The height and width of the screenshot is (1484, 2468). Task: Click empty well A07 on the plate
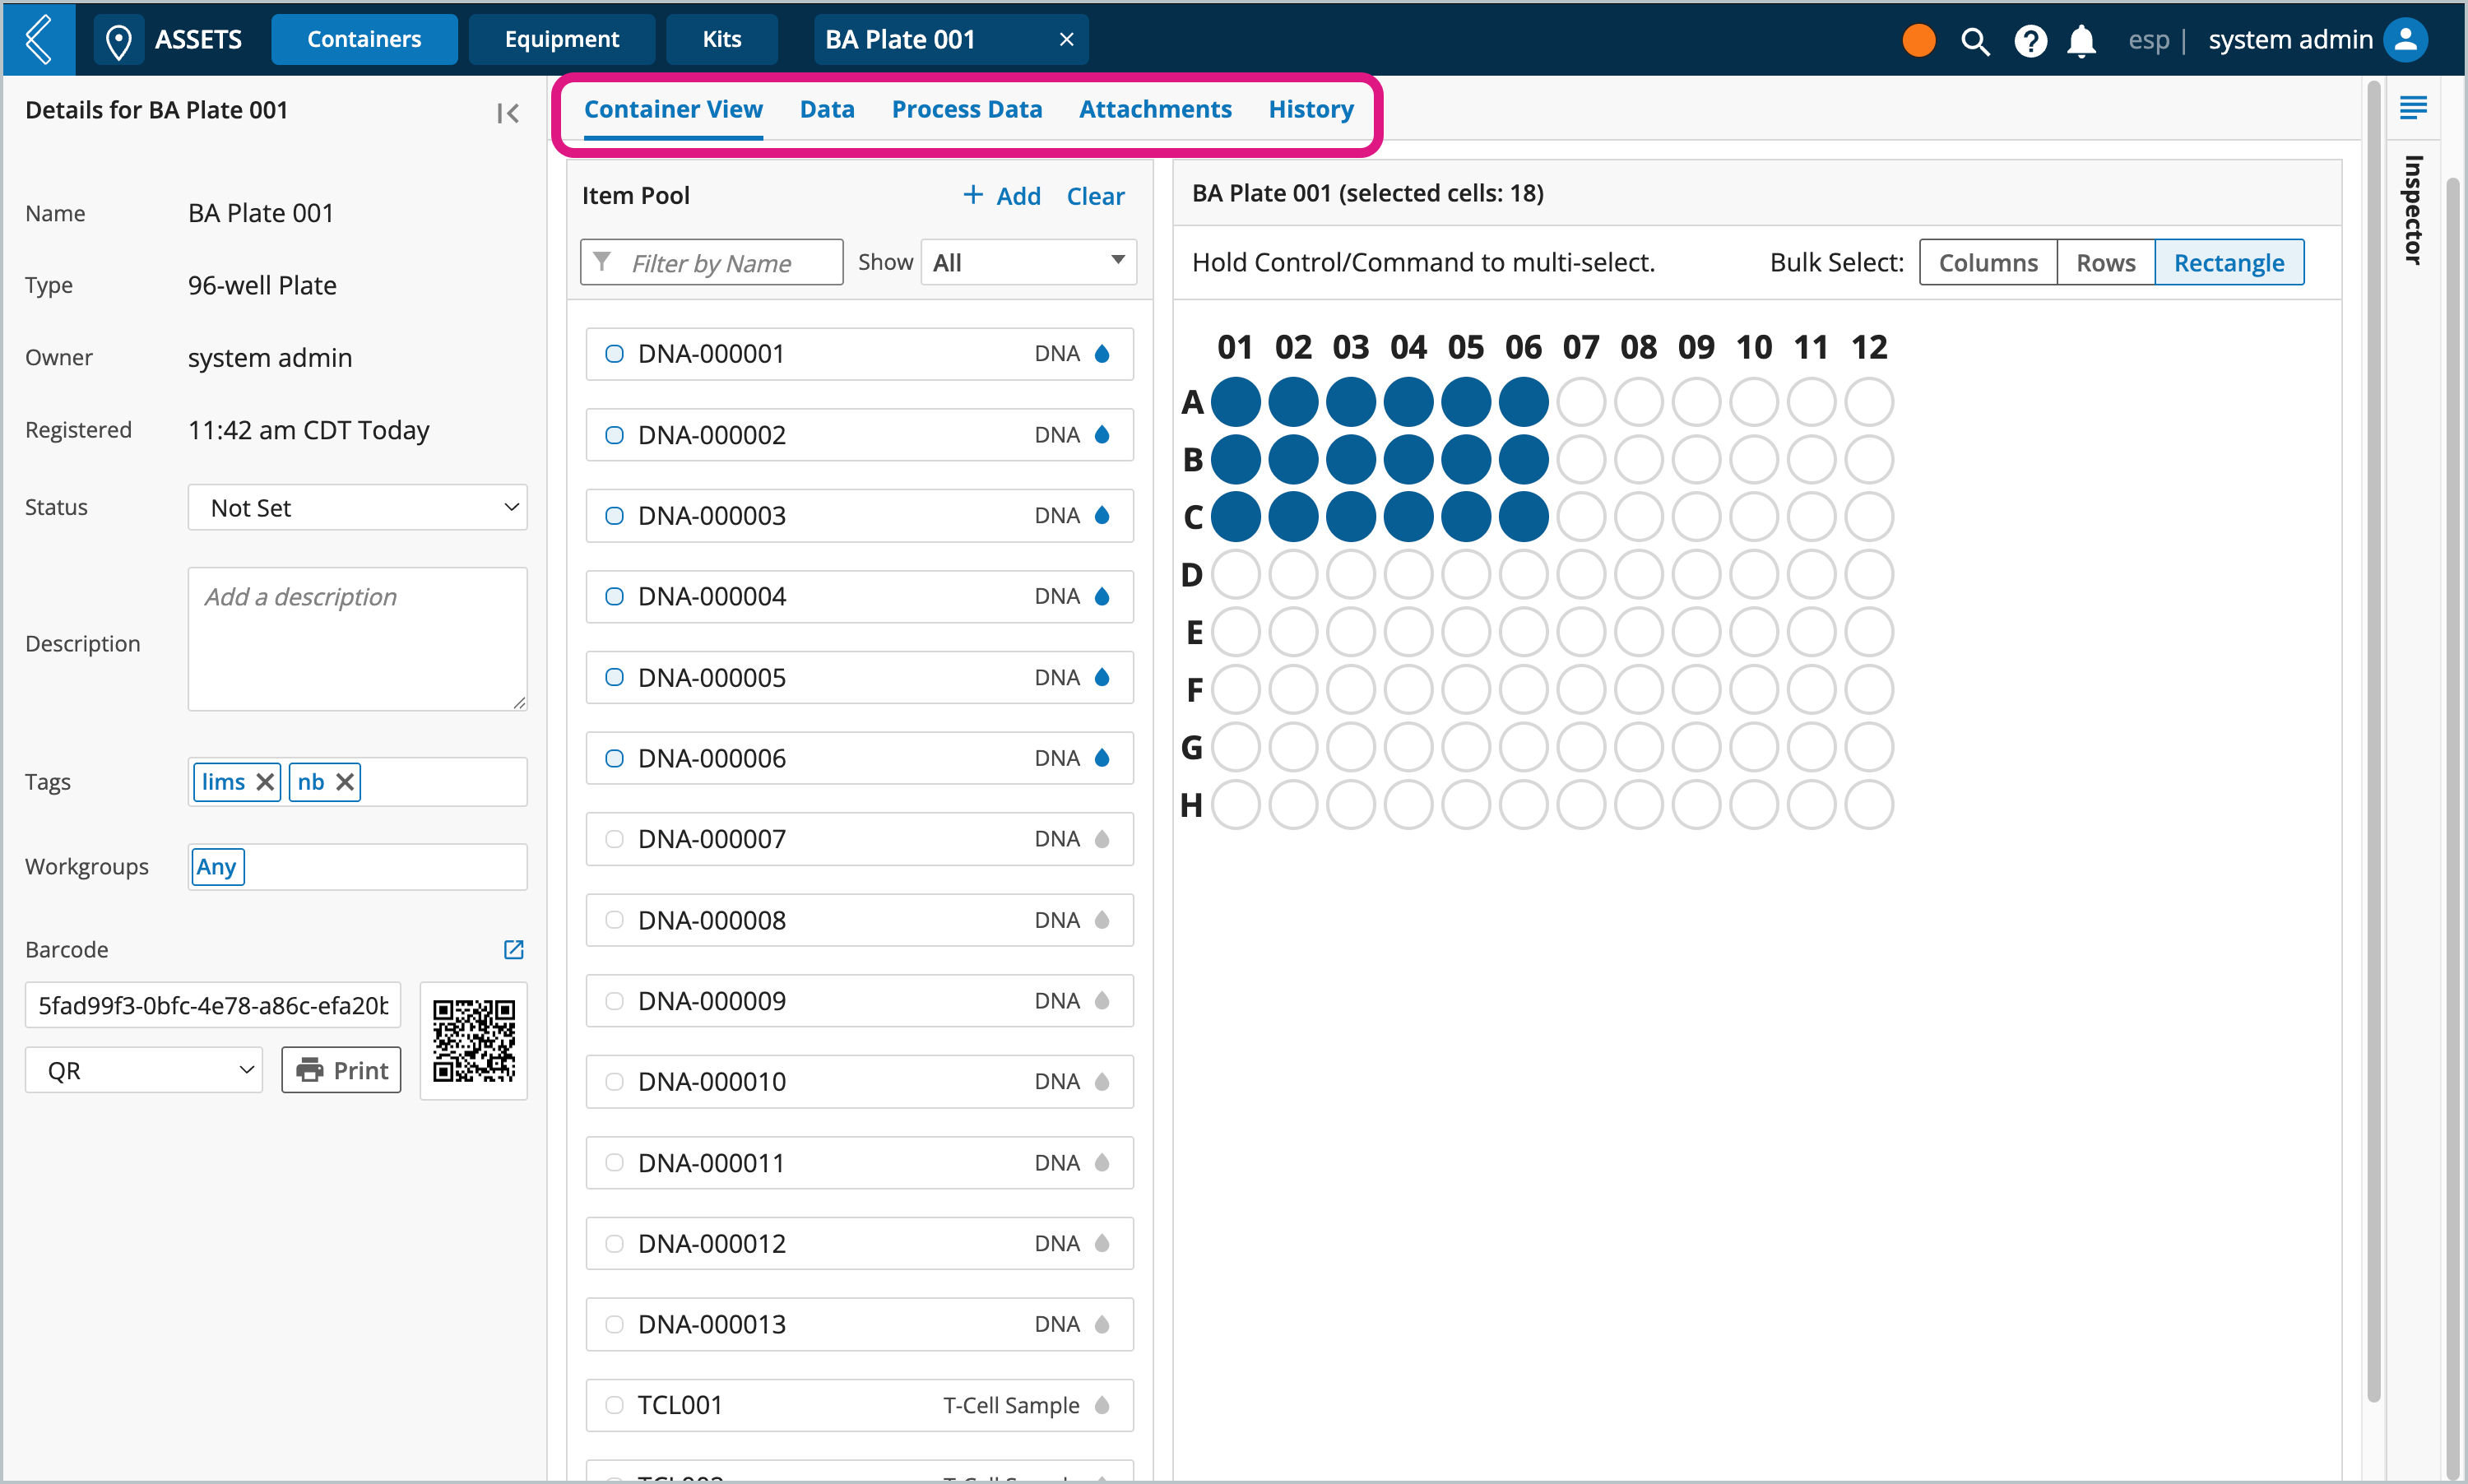1581,402
